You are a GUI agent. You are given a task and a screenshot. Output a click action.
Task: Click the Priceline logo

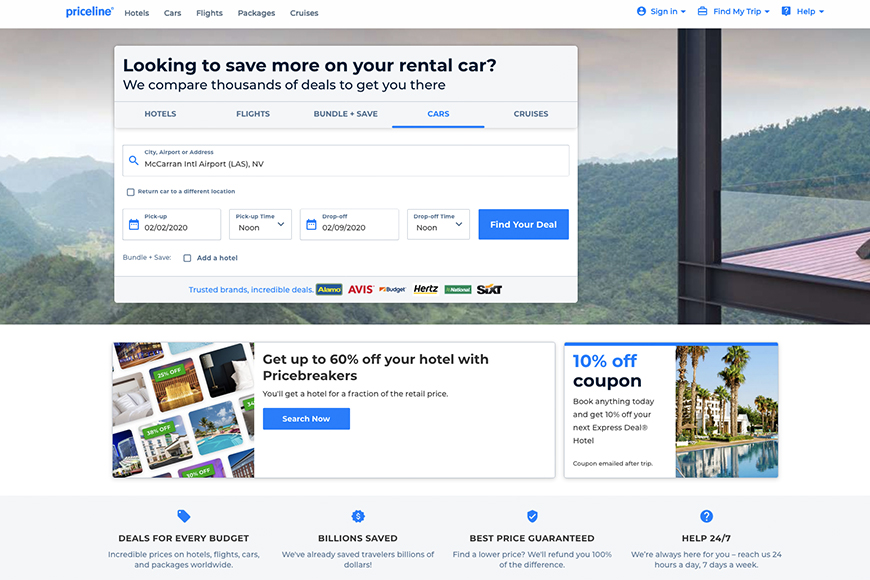click(89, 12)
